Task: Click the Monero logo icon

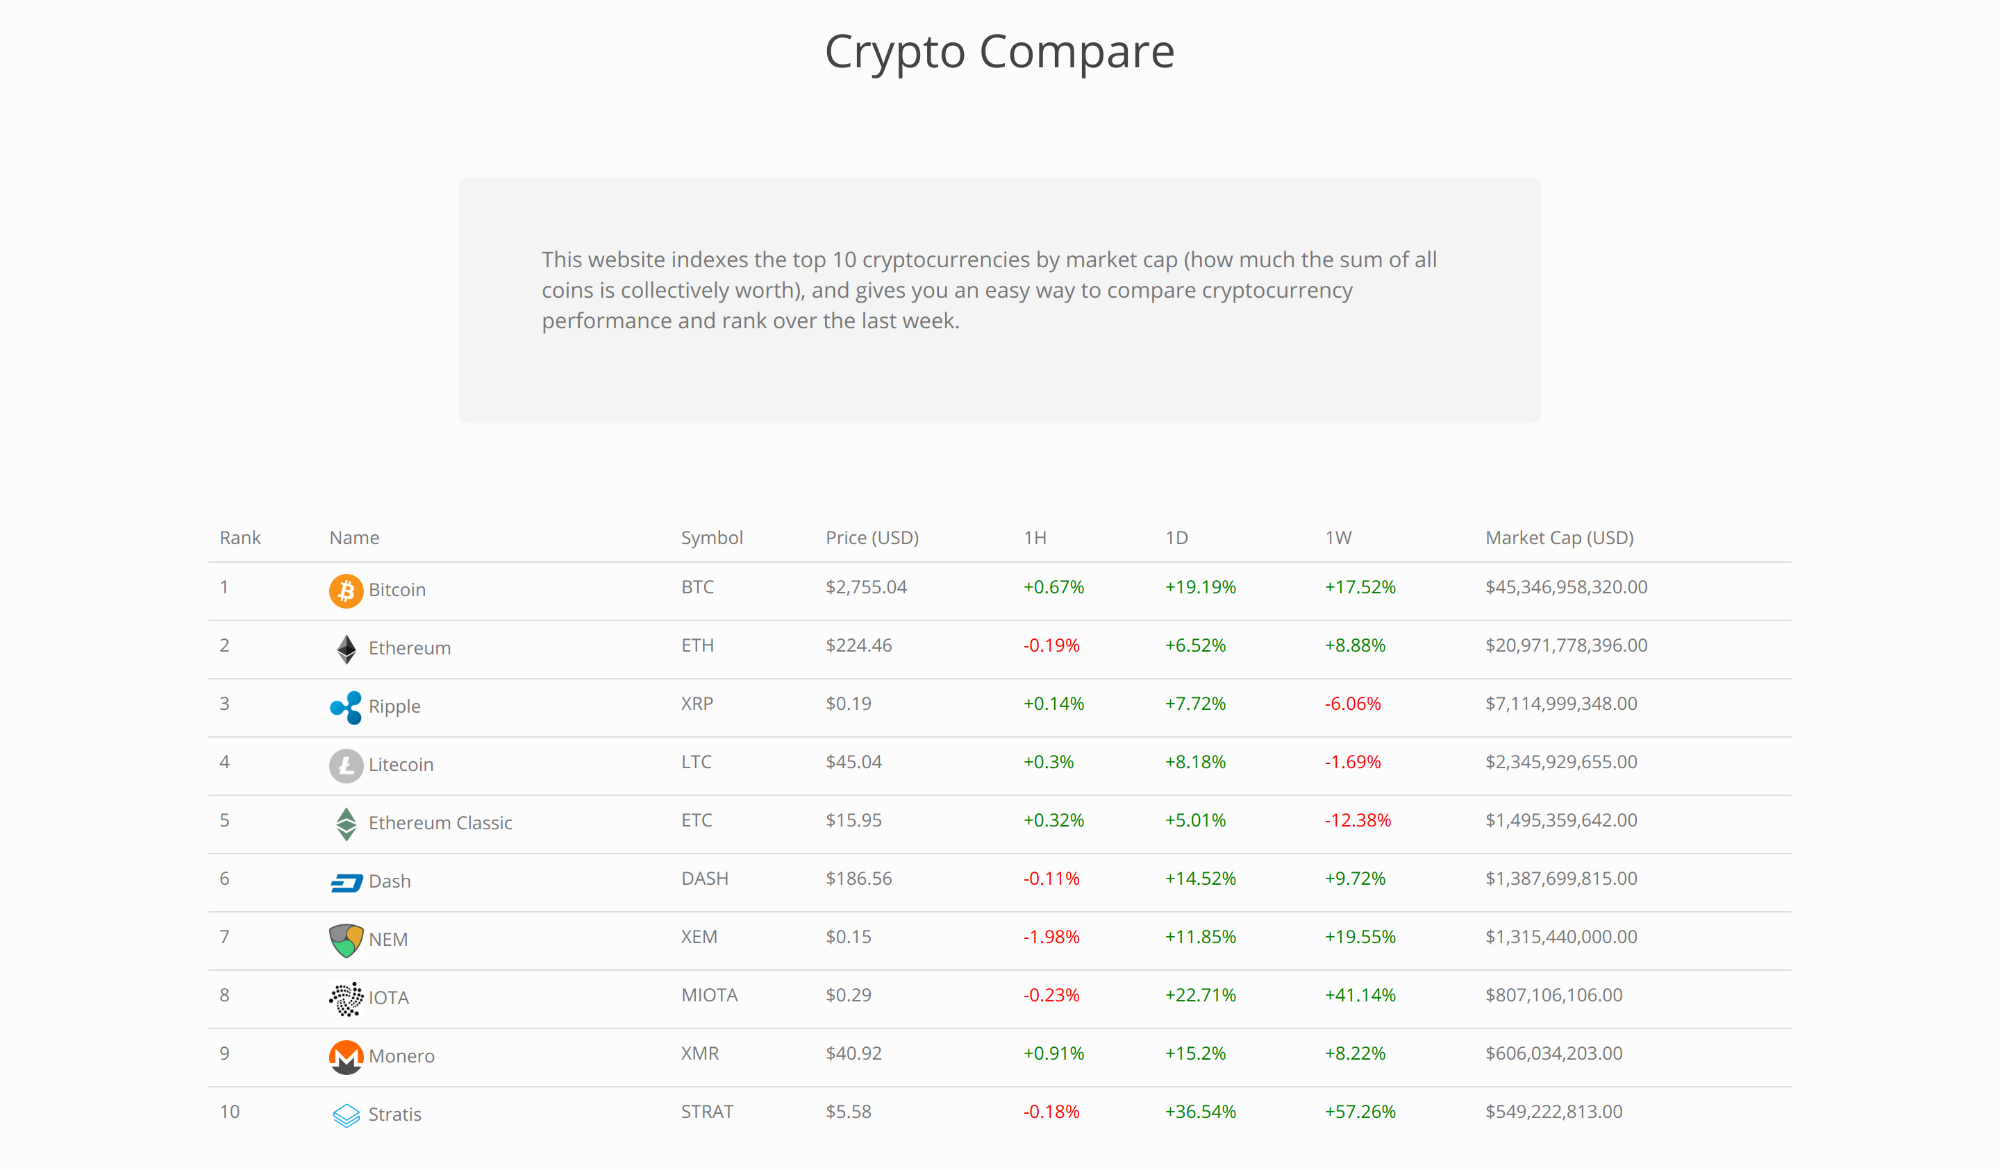Action: point(346,1057)
